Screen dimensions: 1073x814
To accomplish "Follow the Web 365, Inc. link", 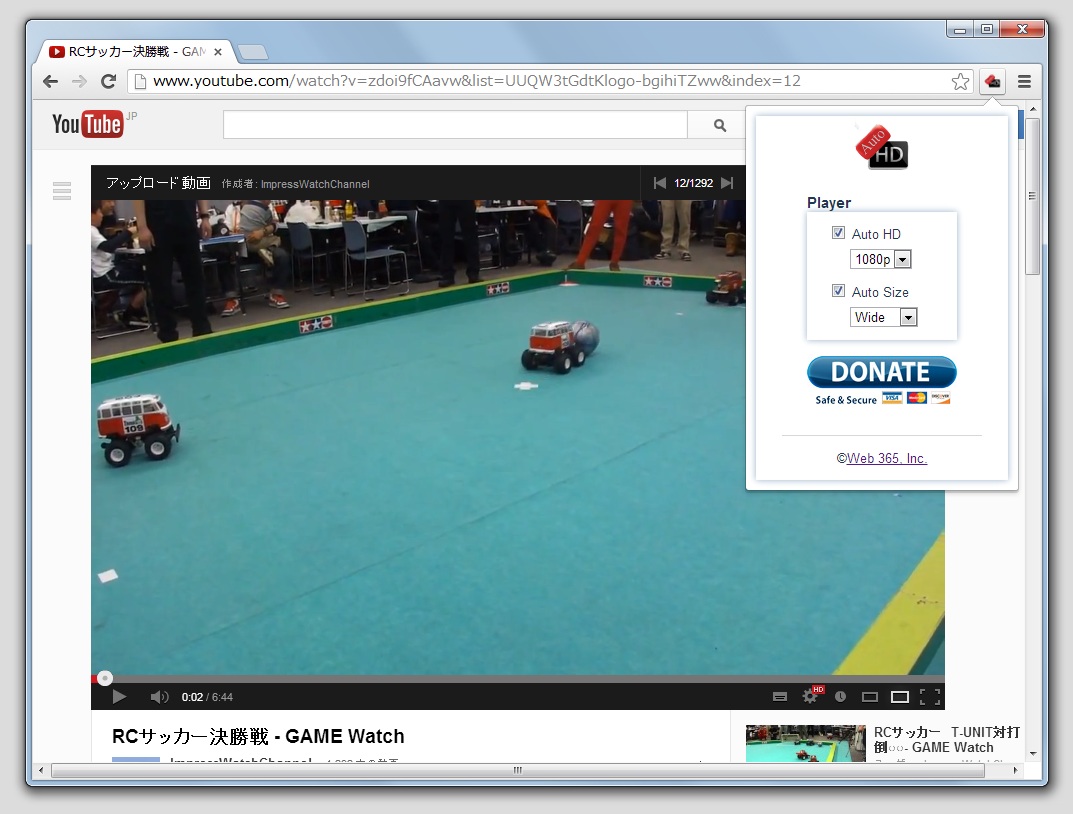I will pos(886,458).
